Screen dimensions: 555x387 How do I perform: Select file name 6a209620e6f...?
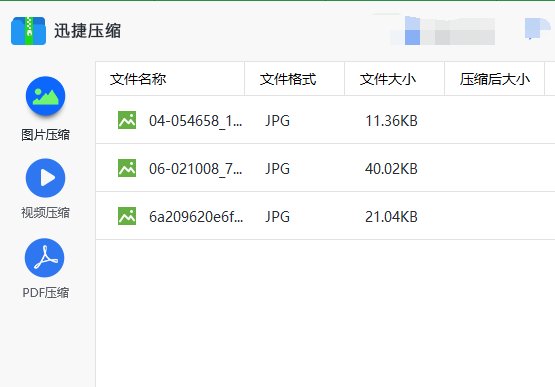[196, 217]
